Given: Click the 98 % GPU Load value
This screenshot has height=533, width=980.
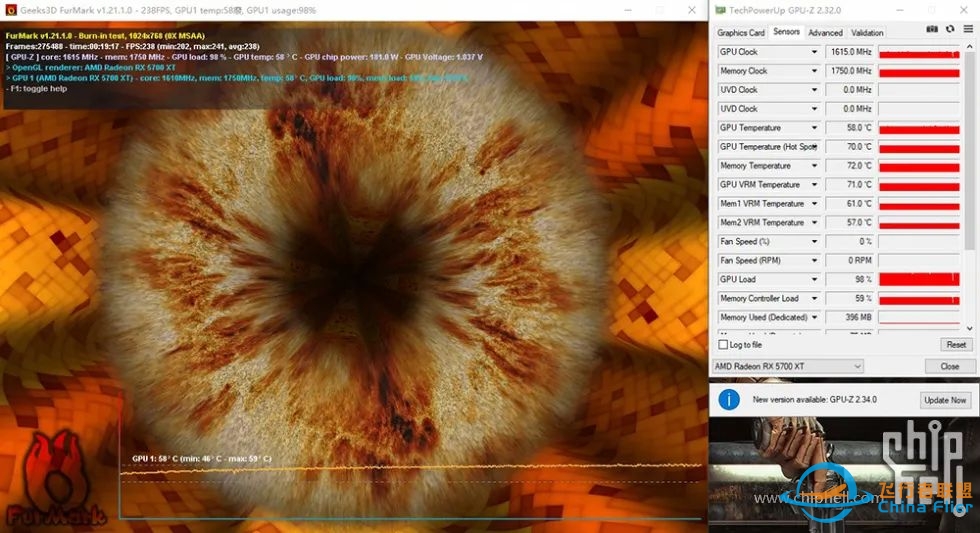Looking at the screenshot, I should point(850,279).
